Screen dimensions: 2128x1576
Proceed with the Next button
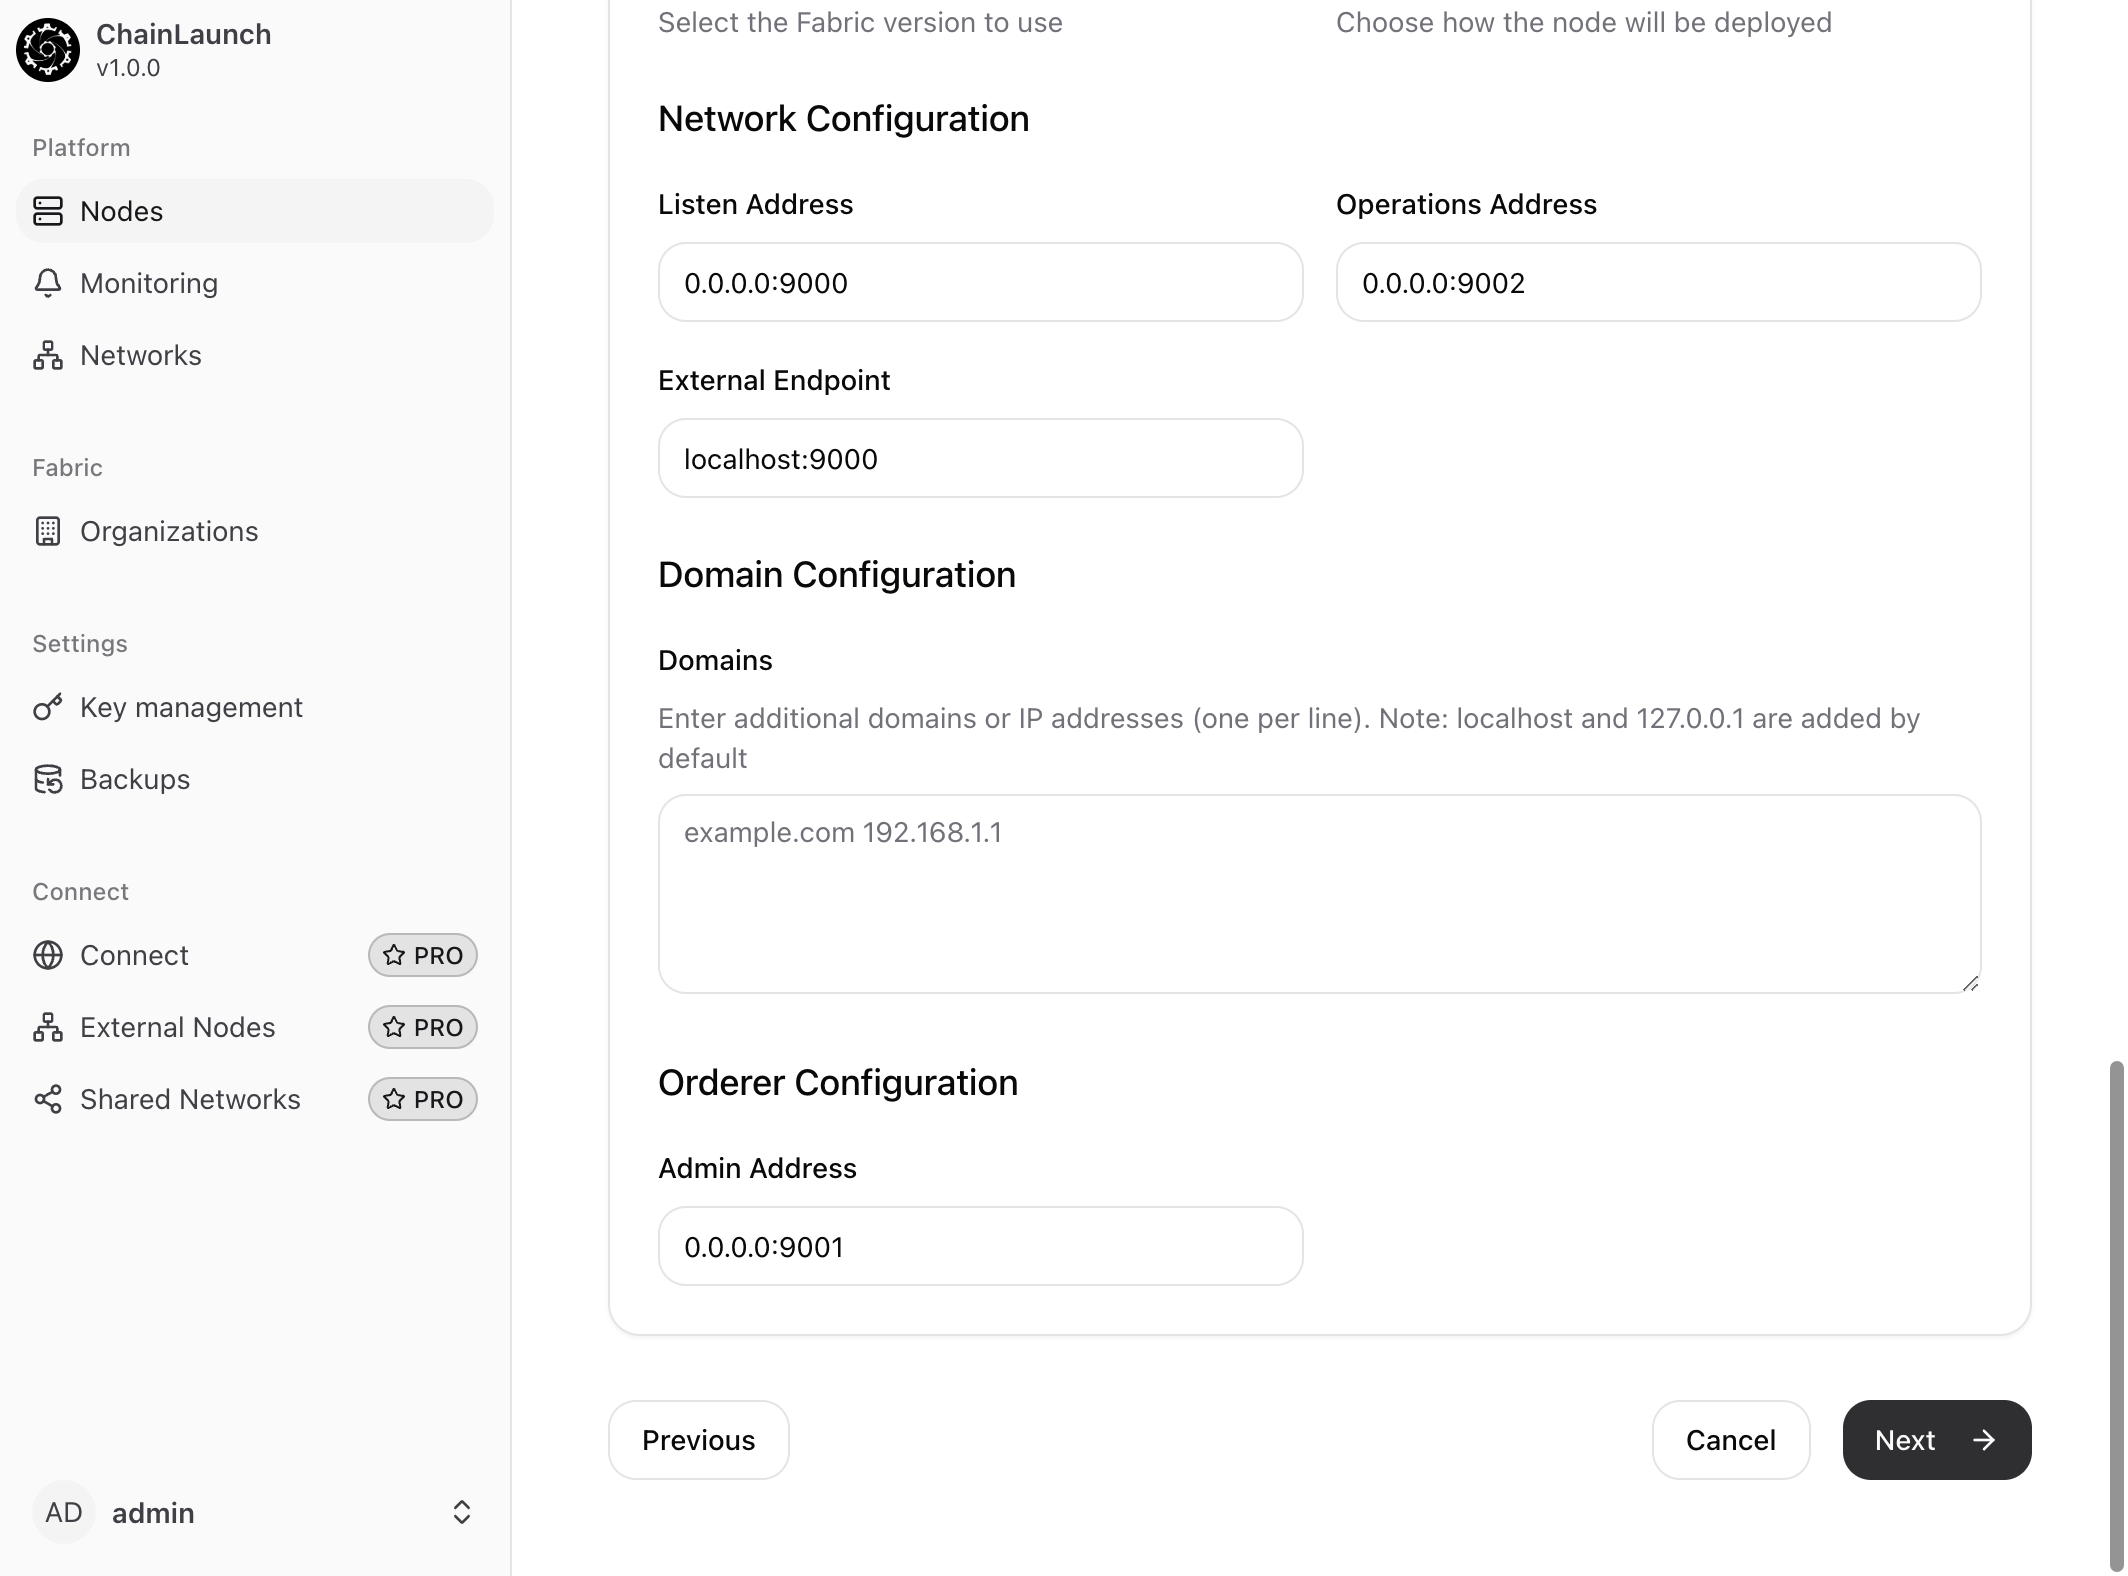click(x=1936, y=1440)
